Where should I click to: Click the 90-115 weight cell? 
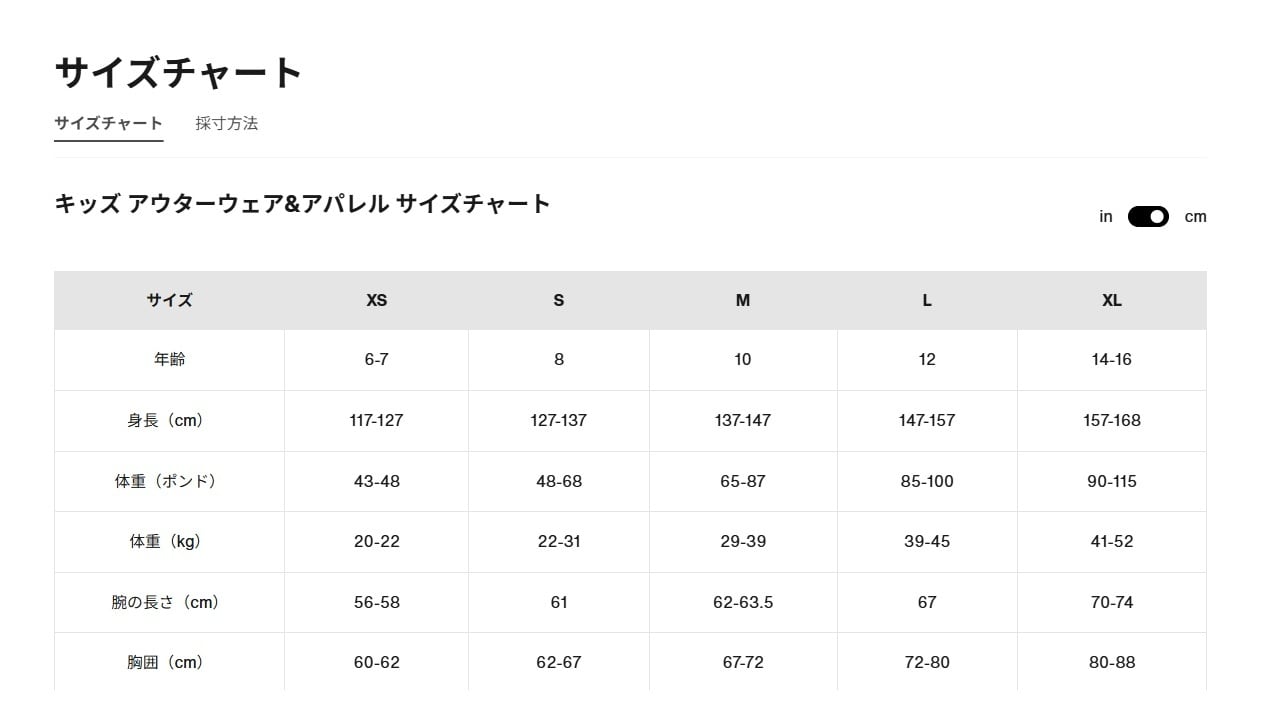click(x=1111, y=481)
